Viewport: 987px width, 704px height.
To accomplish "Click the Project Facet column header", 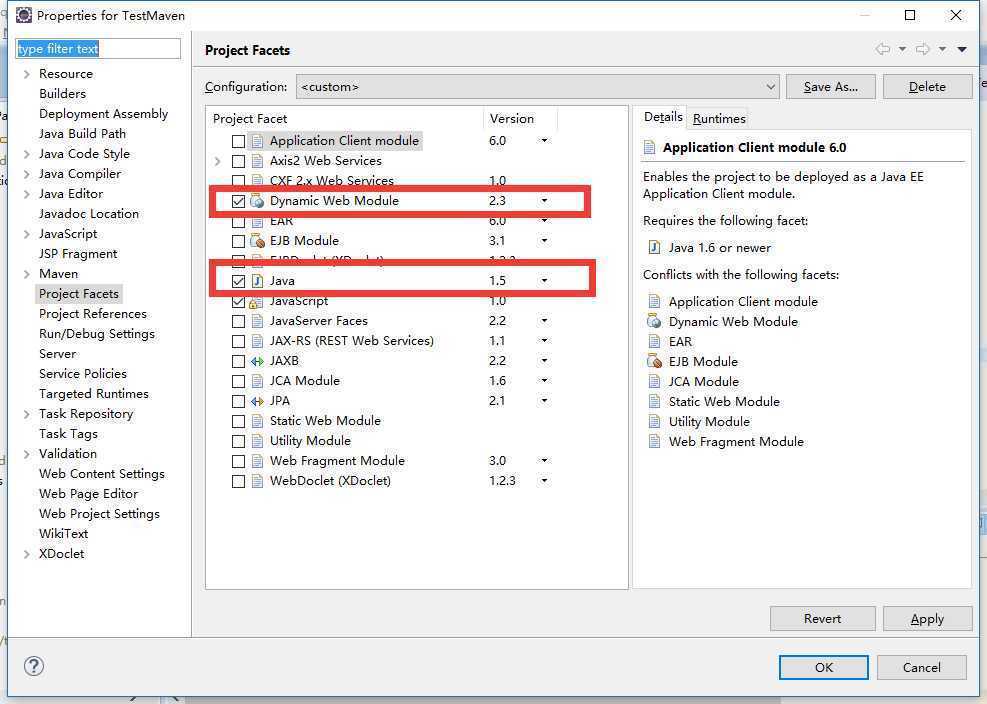I will 345,118.
